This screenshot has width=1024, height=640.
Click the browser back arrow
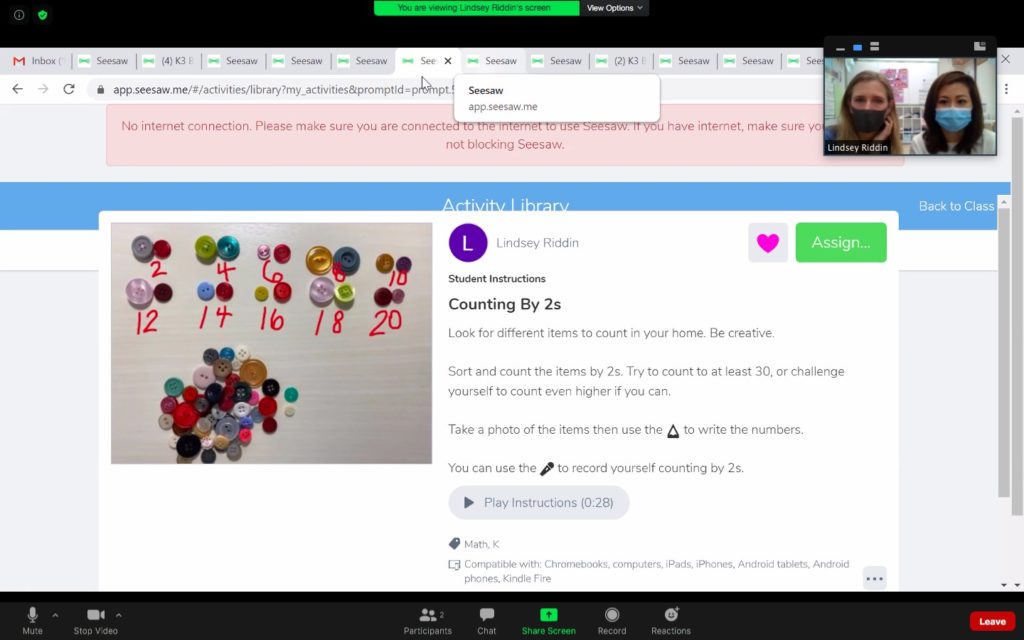[x=17, y=89]
